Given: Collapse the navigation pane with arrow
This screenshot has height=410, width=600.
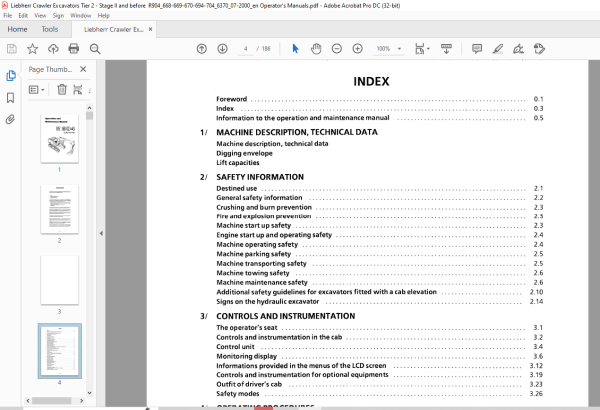Looking at the screenshot, I should point(101,233).
